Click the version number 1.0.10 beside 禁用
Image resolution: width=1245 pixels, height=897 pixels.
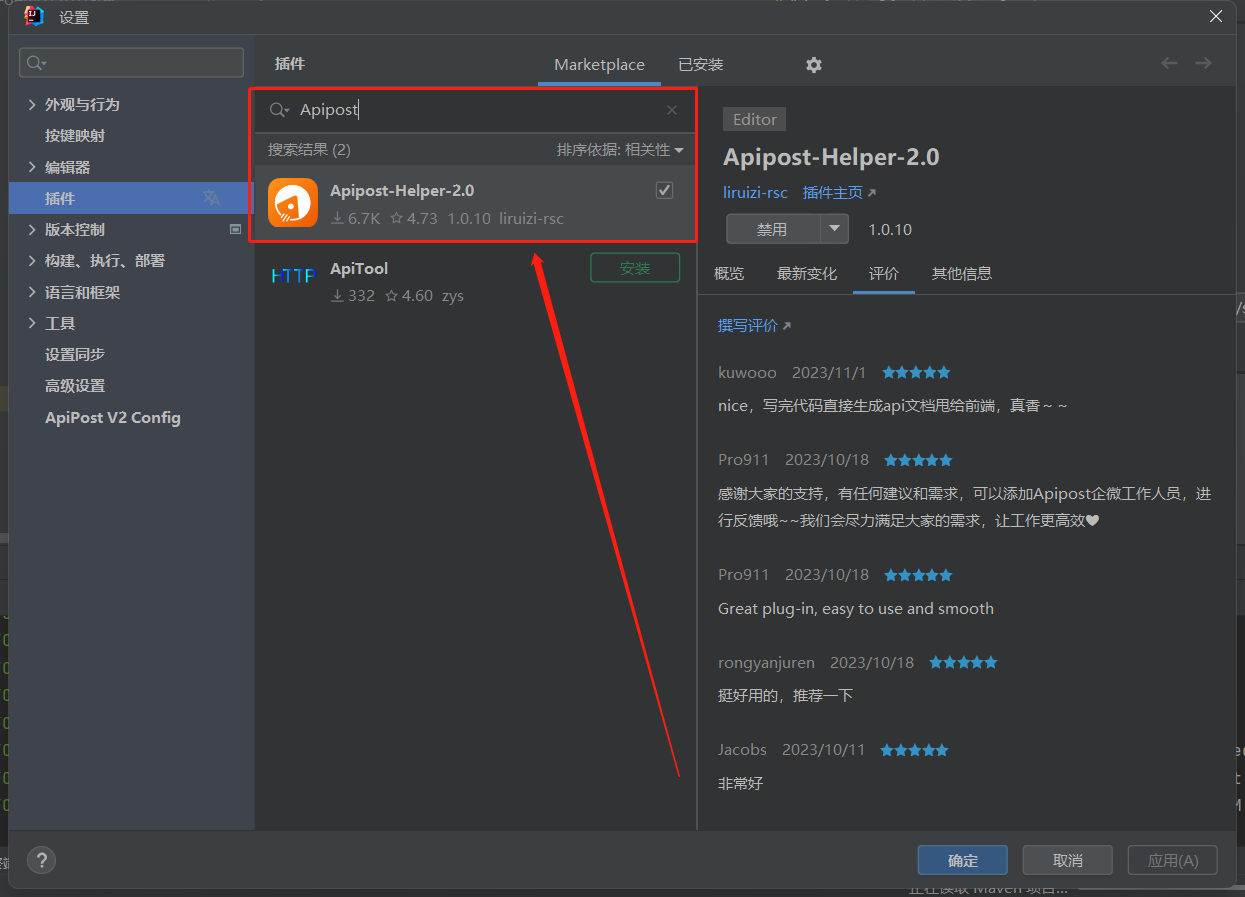coord(890,229)
